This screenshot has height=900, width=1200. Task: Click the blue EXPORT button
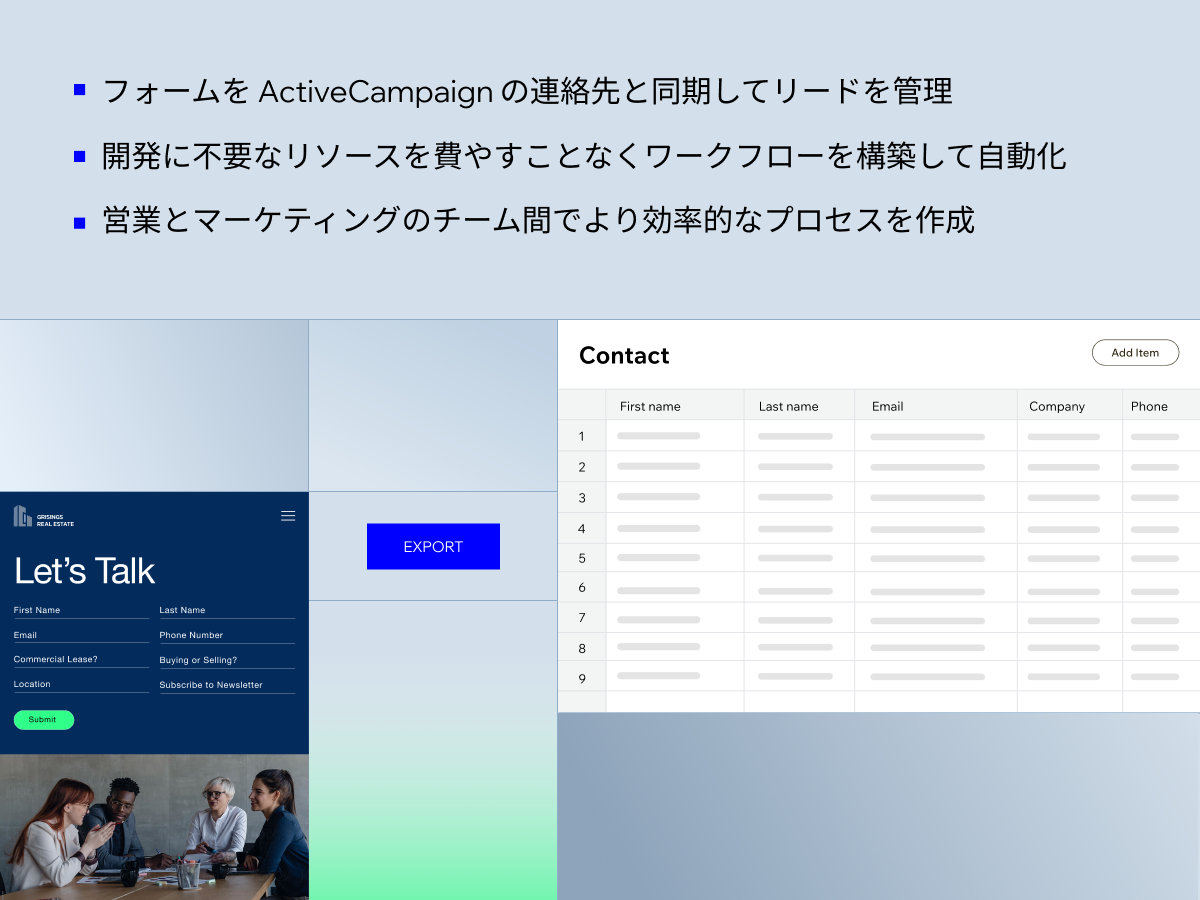click(433, 547)
